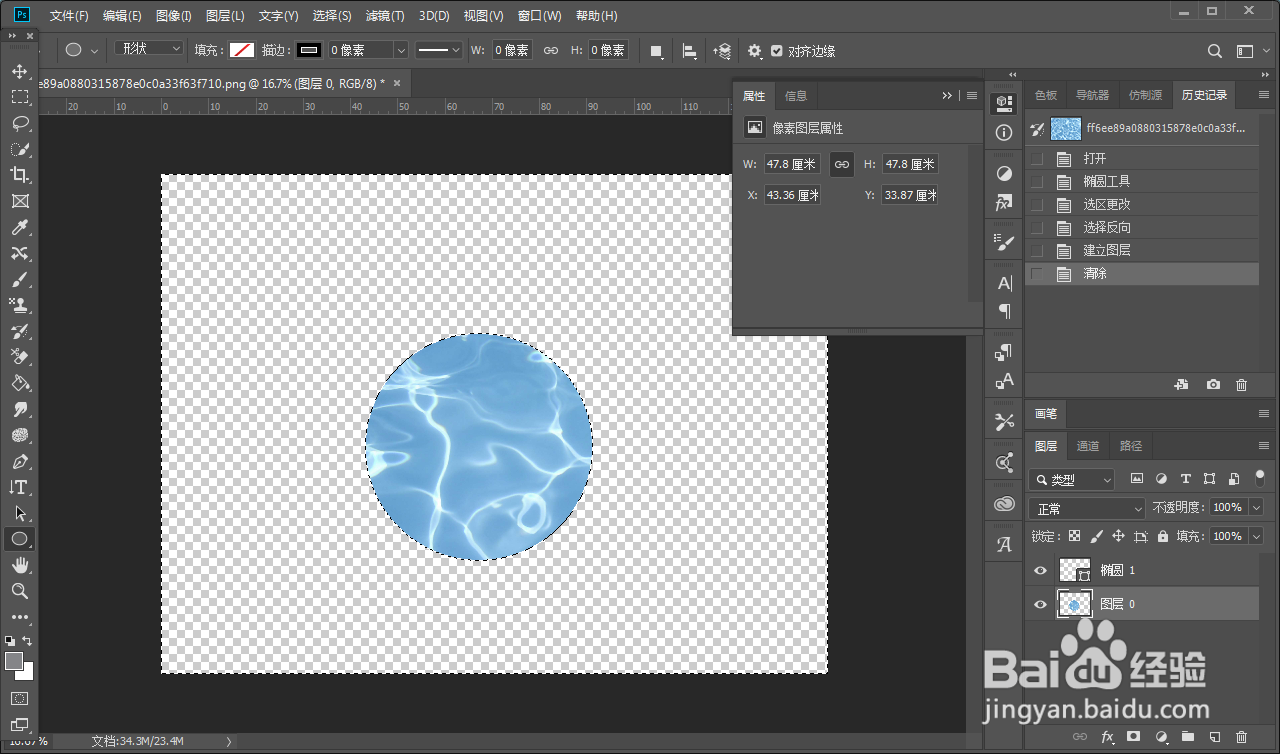Delete current history state with trash icon
This screenshot has height=754, width=1280.
point(1241,384)
